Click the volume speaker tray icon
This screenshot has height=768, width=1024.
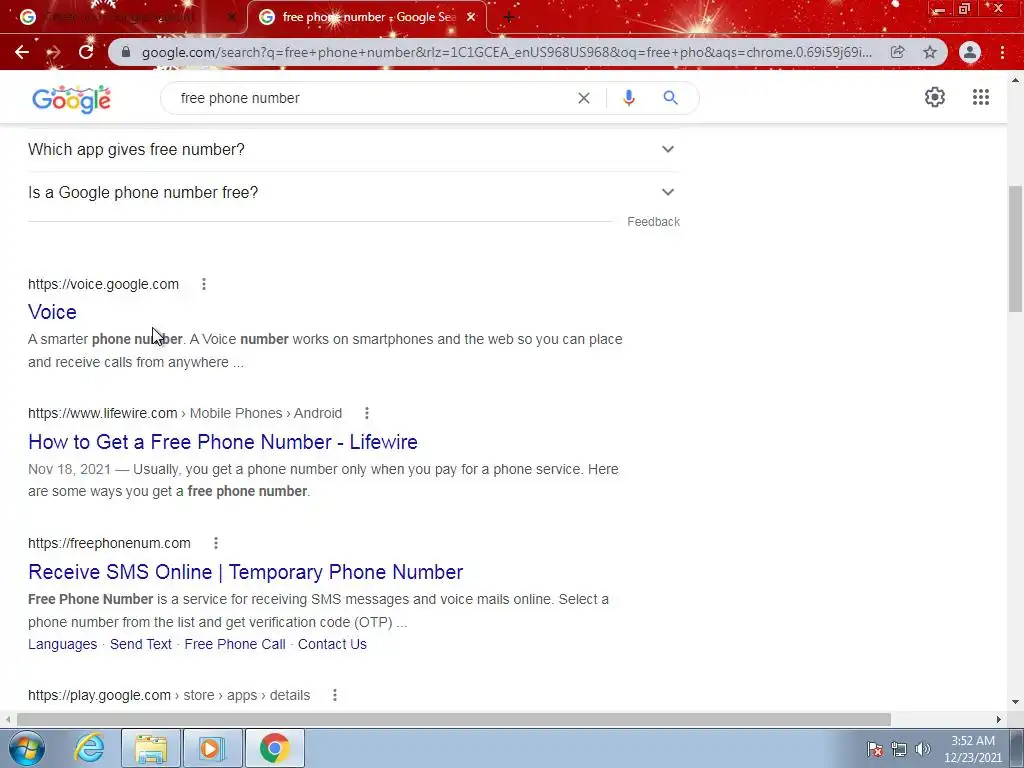pos(923,749)
